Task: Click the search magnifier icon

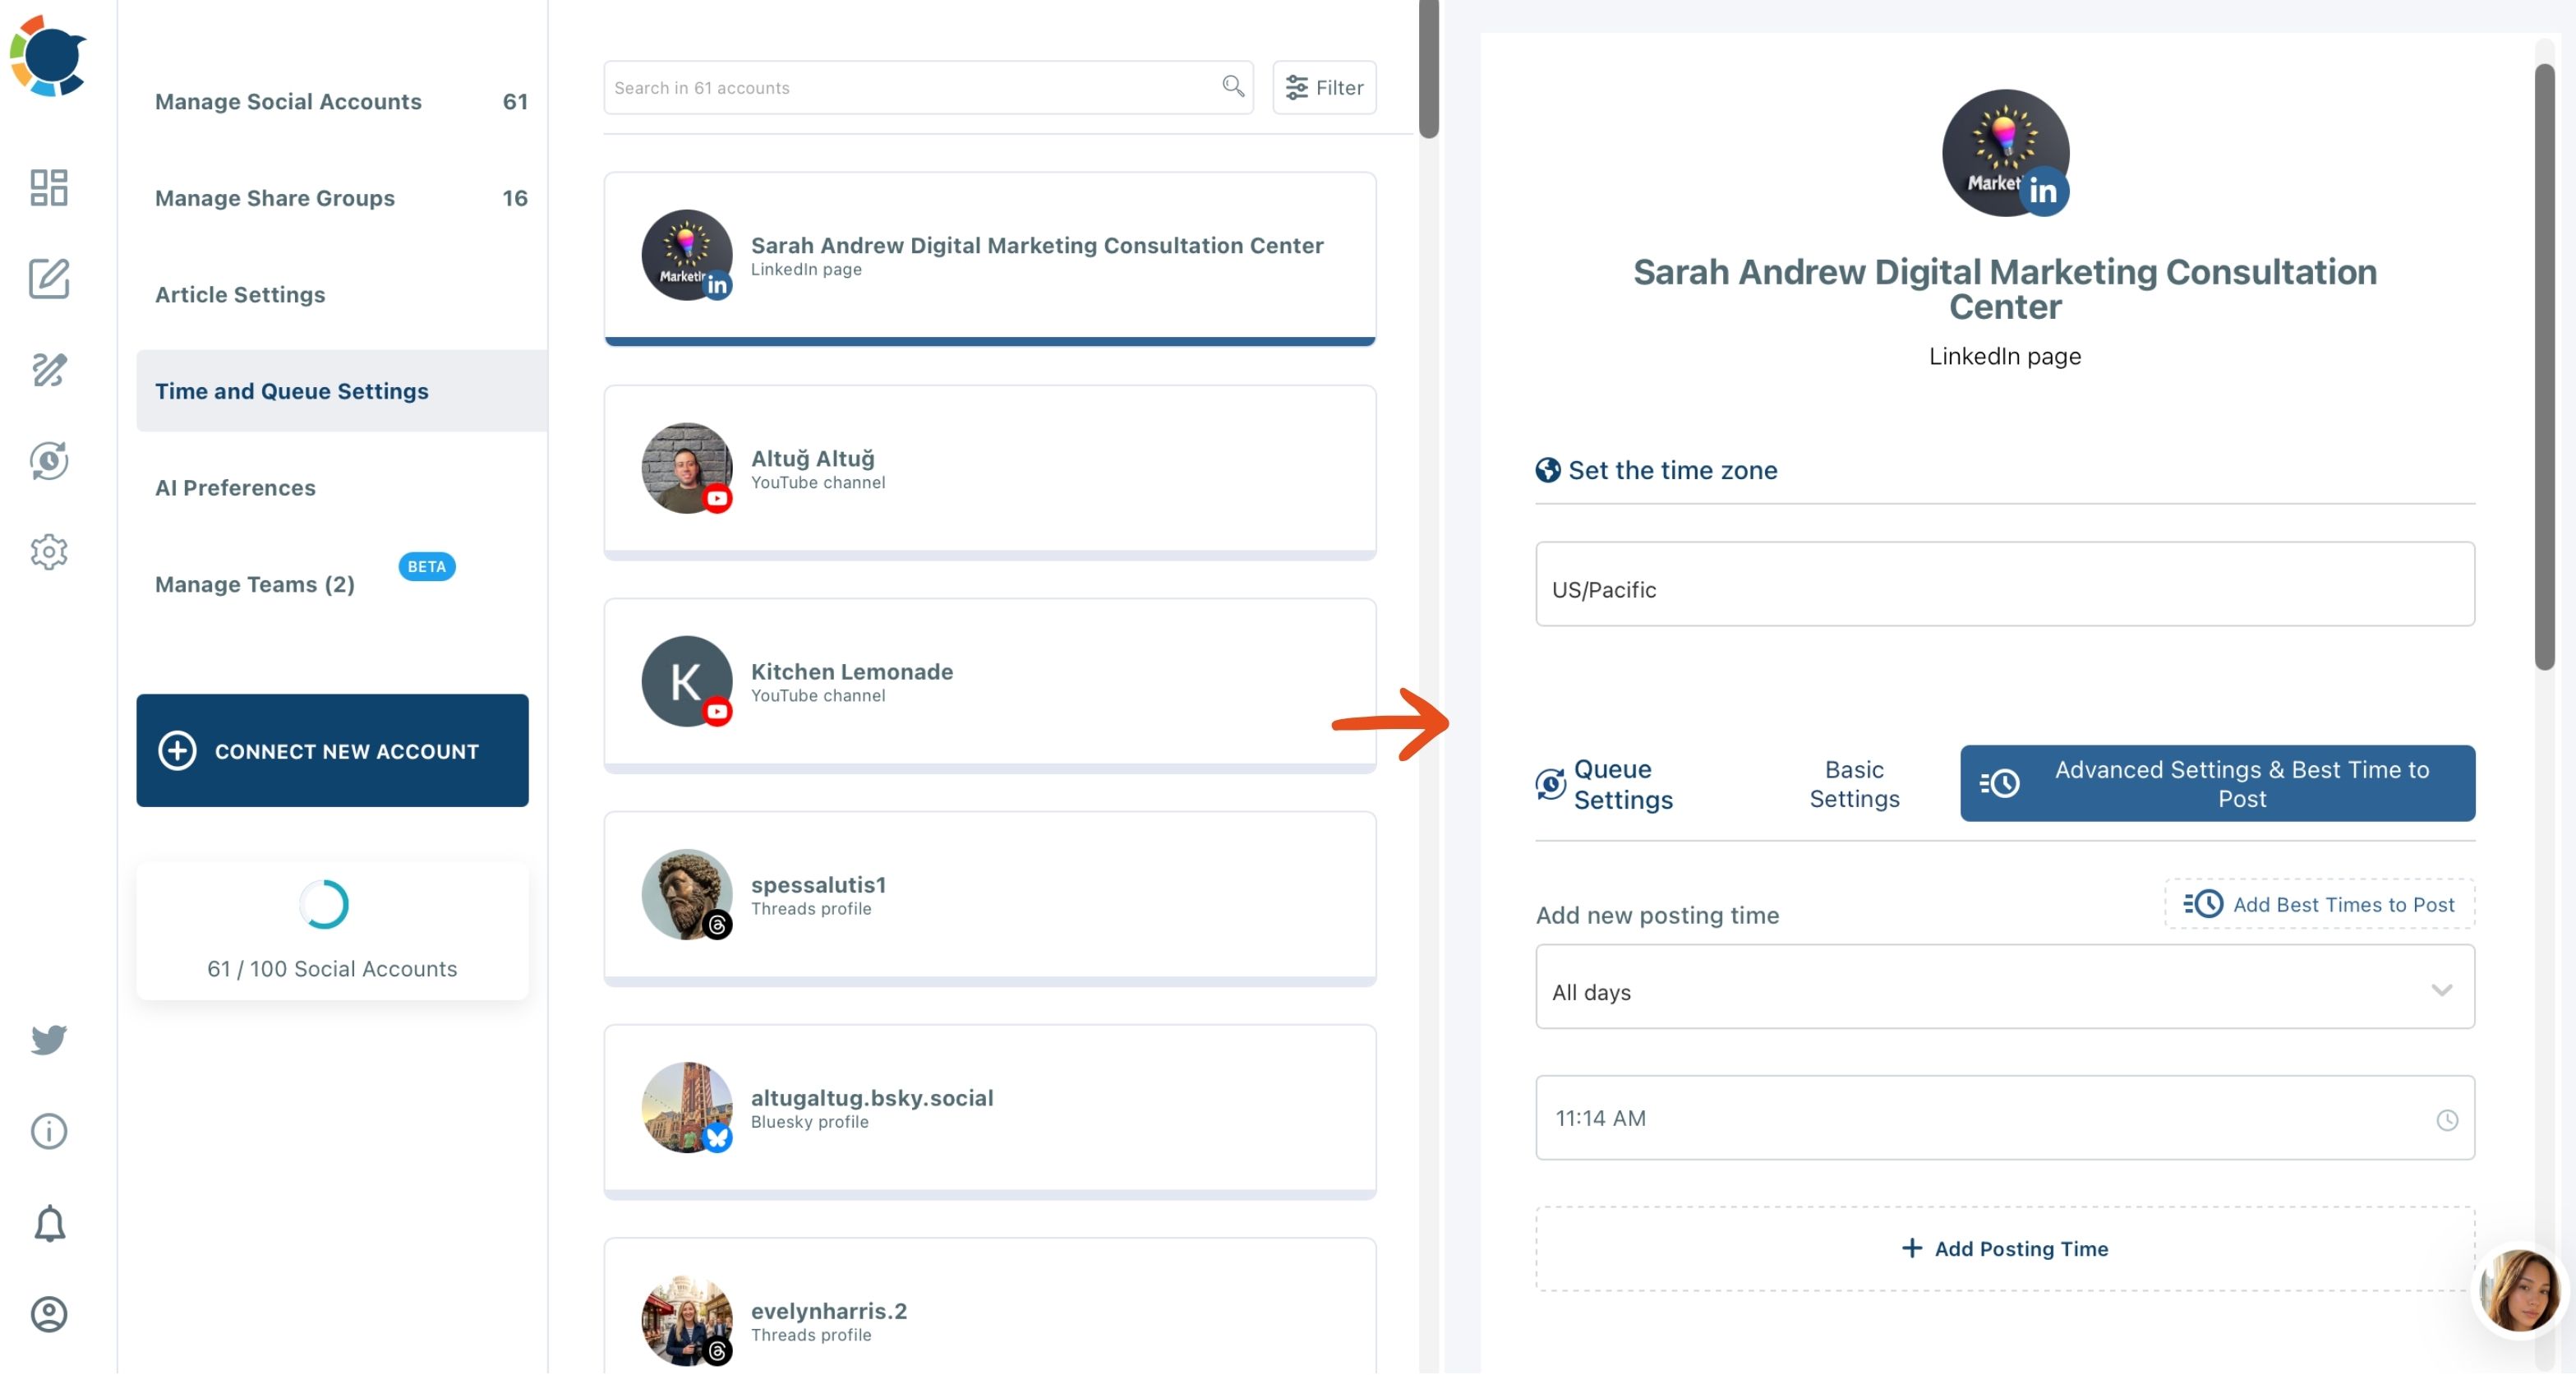Action: pyautogui.click(x=1233, y=87)
